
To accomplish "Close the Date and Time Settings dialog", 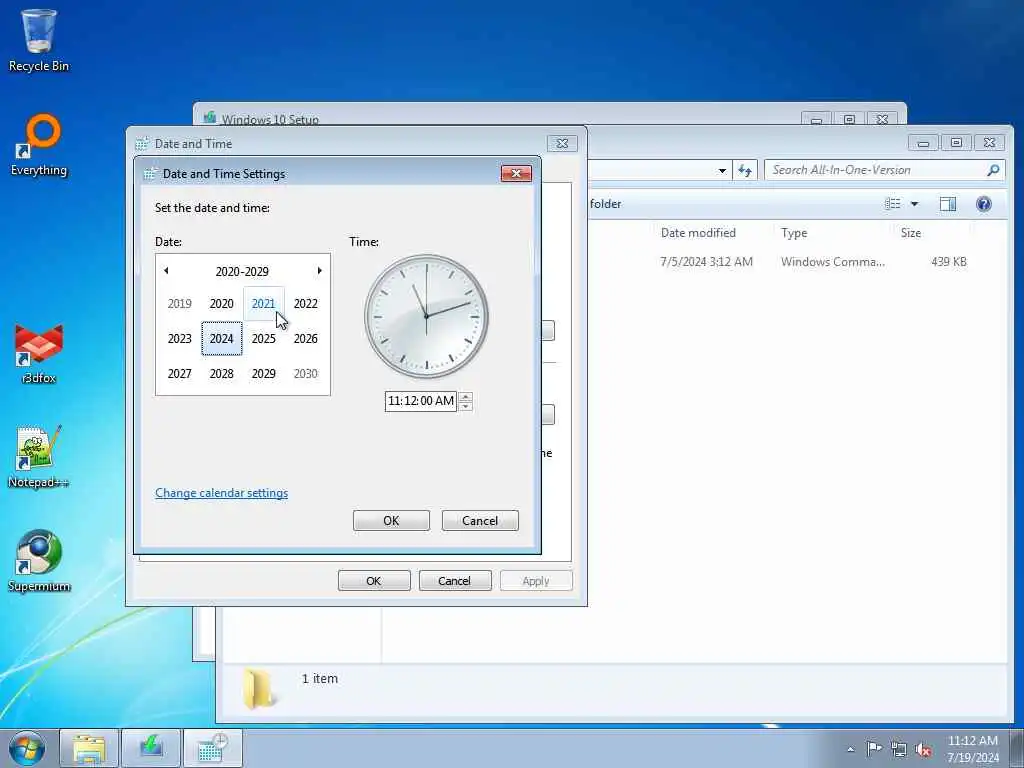I will coord(516,173).
